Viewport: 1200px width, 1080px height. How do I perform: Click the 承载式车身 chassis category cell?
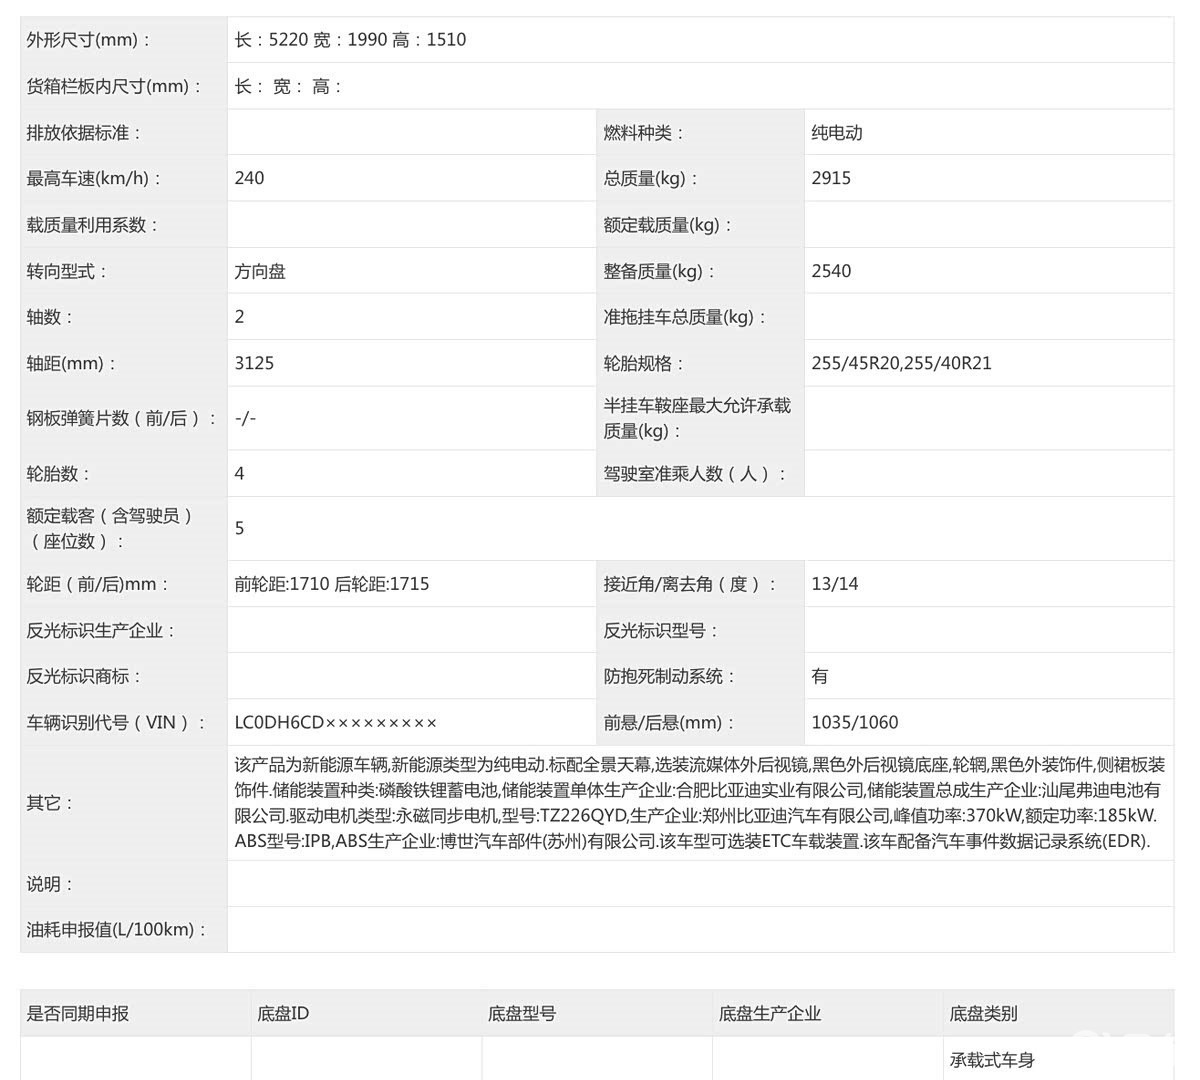coord(992,1060)
